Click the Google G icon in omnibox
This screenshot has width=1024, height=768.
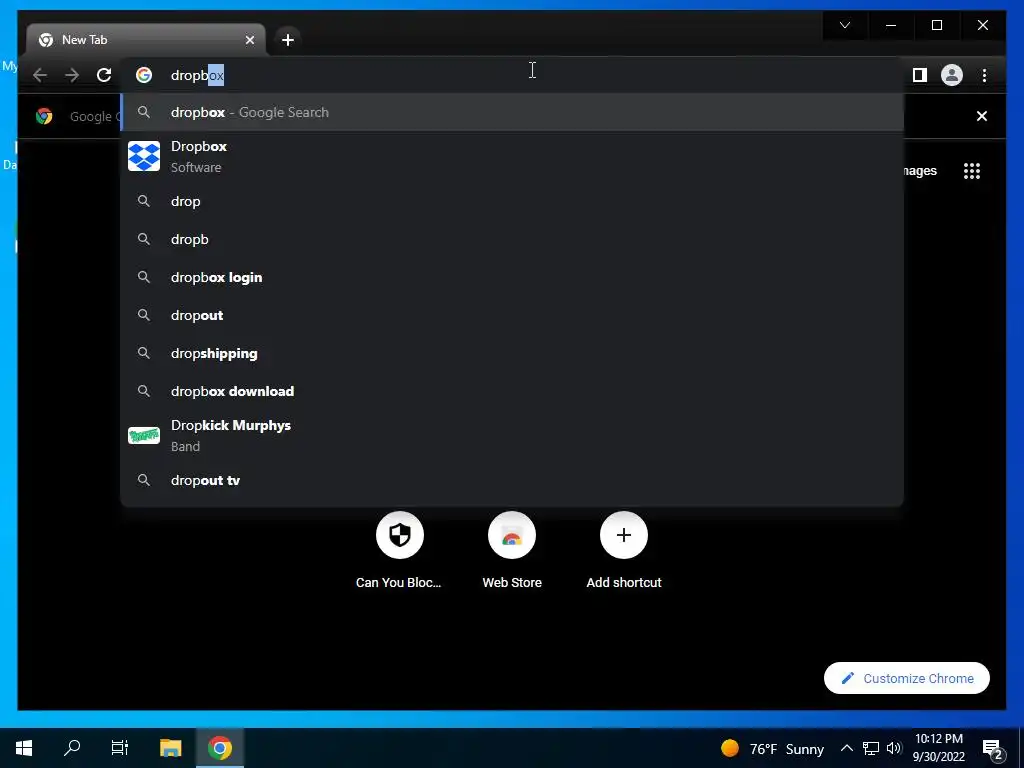pos(144,75)
